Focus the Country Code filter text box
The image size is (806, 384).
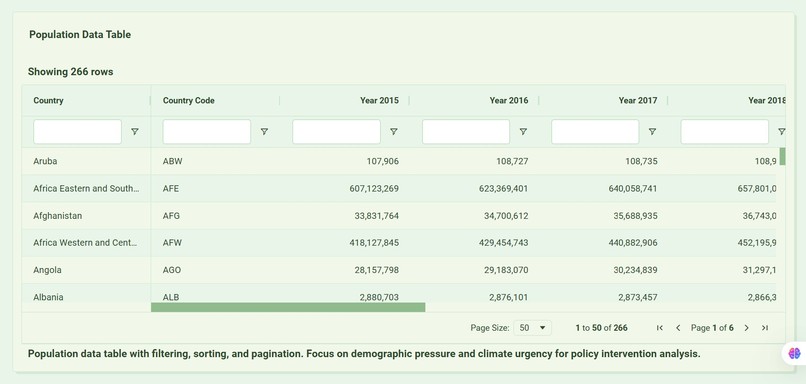click(207, 132)
